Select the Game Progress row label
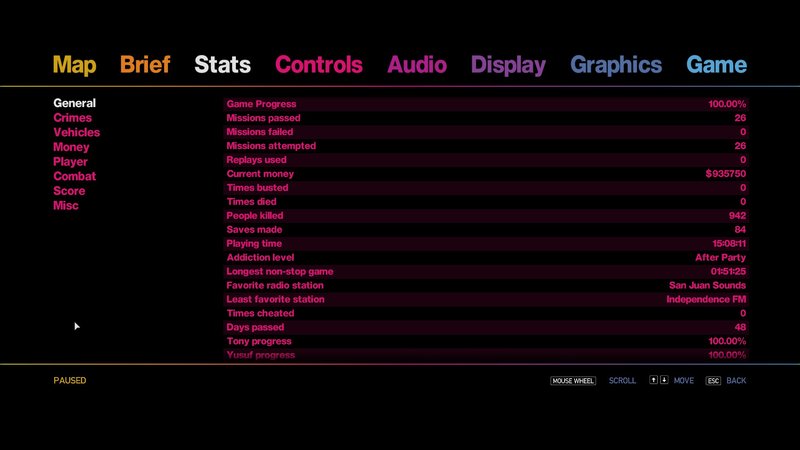Screen dimensions: 800x450 (261, 104)
